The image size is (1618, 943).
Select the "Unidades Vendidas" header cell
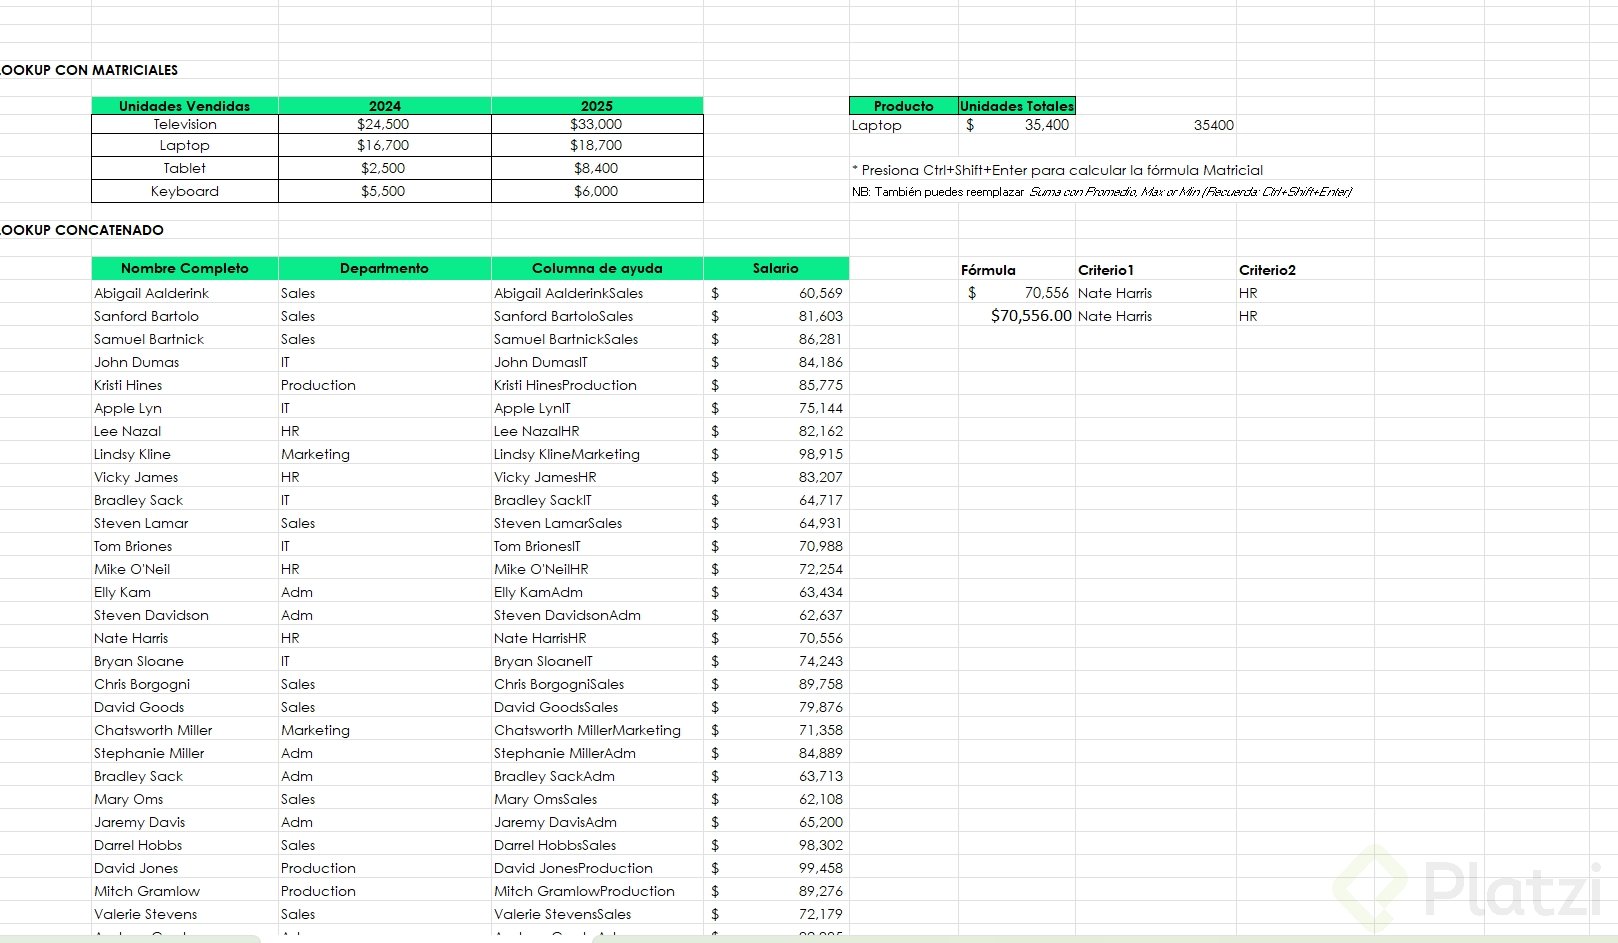click(185, 106)
